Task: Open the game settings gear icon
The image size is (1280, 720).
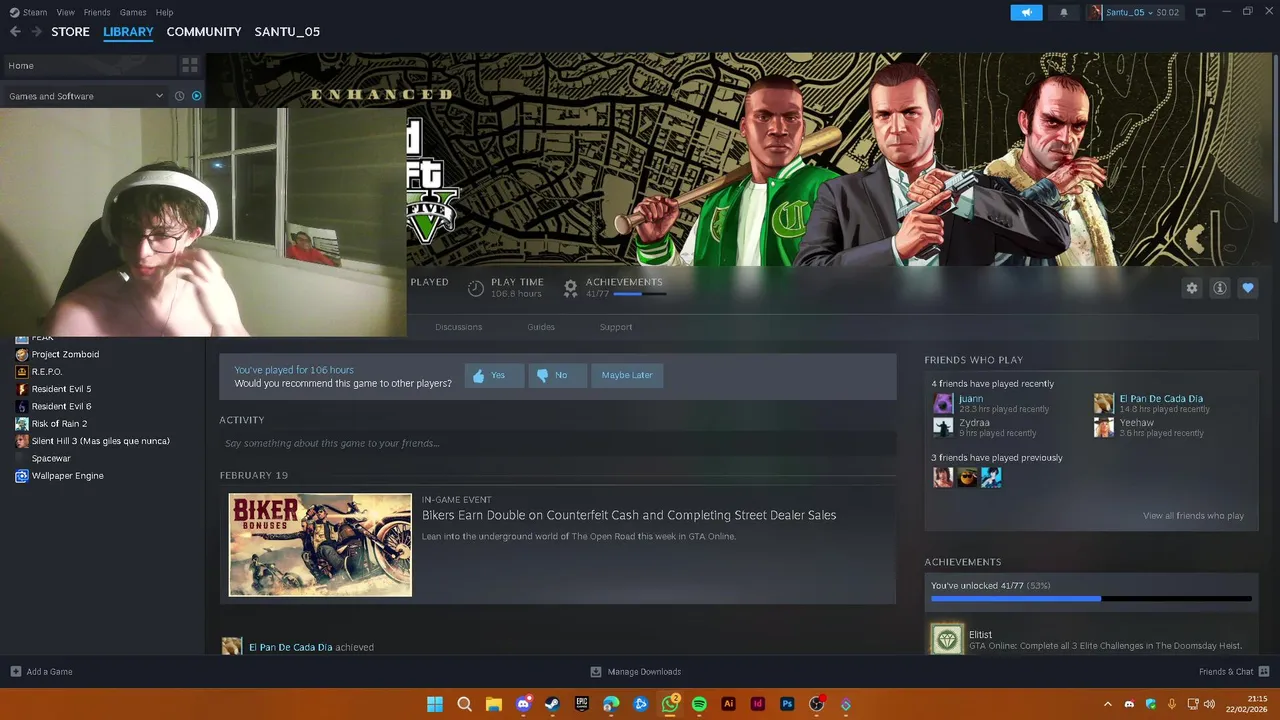Action: coord(1192,288)
